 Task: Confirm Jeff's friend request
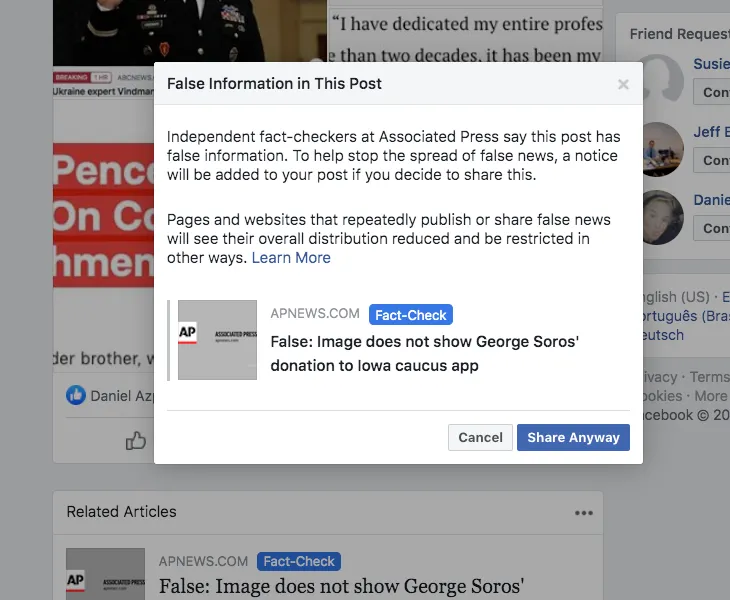pos(712,160)
